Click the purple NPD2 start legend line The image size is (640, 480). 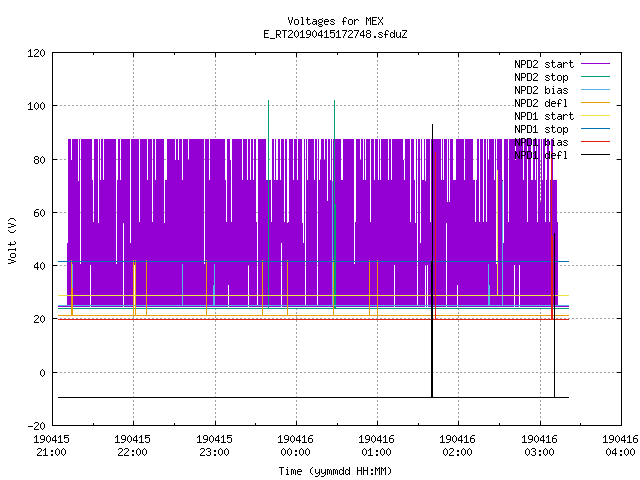(595, 64)
